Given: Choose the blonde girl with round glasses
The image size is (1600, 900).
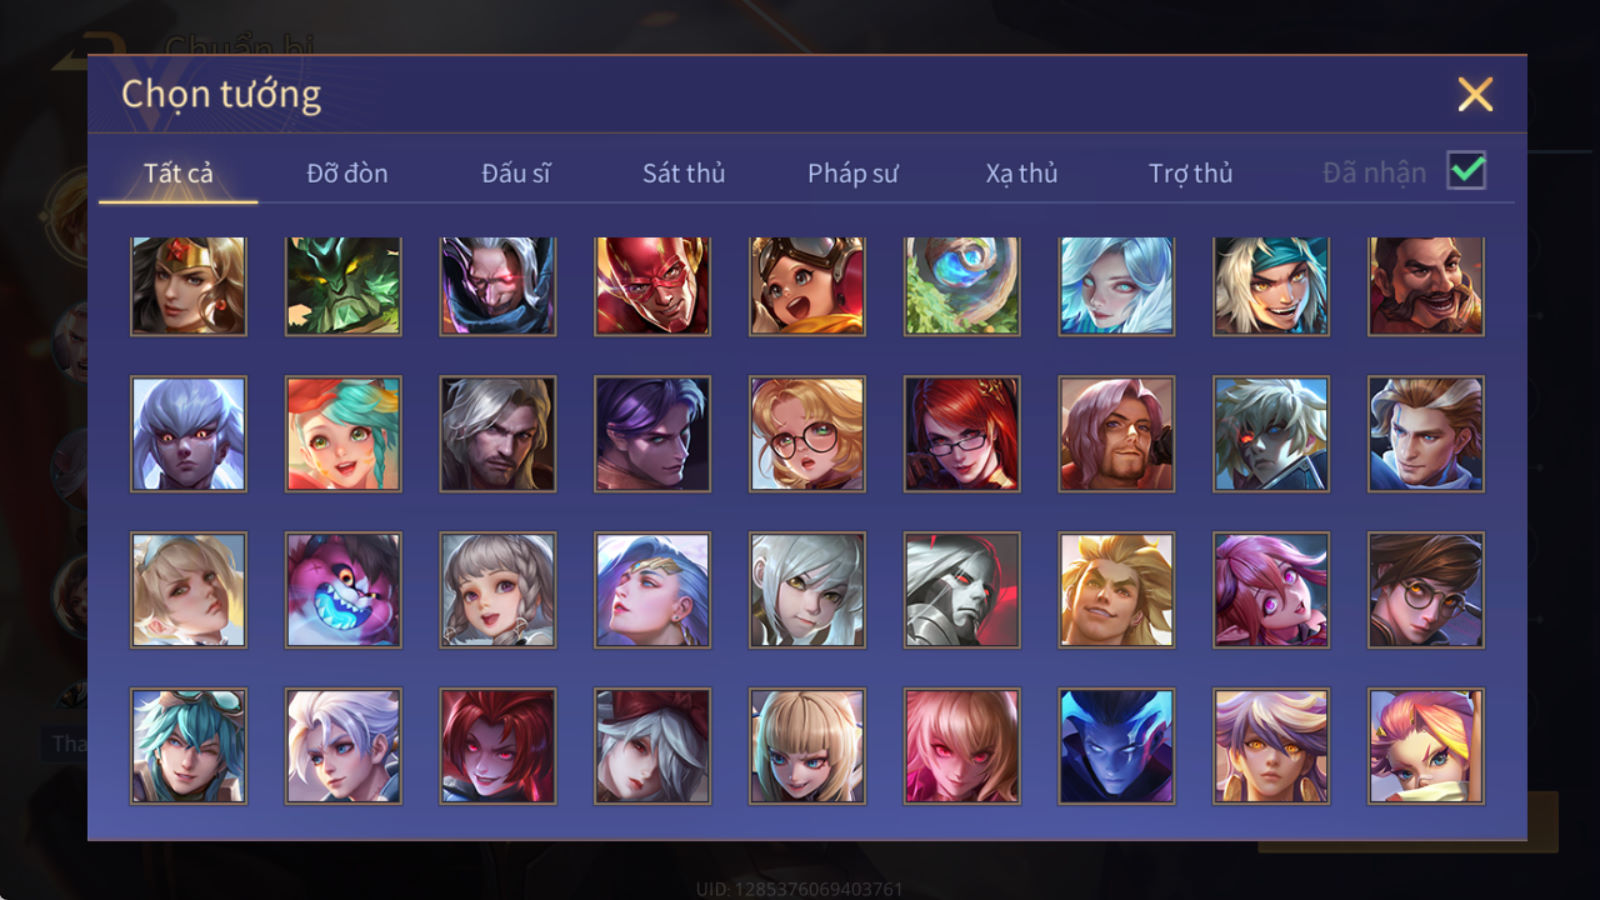Looking at the screenshot, I should (807, 434).
